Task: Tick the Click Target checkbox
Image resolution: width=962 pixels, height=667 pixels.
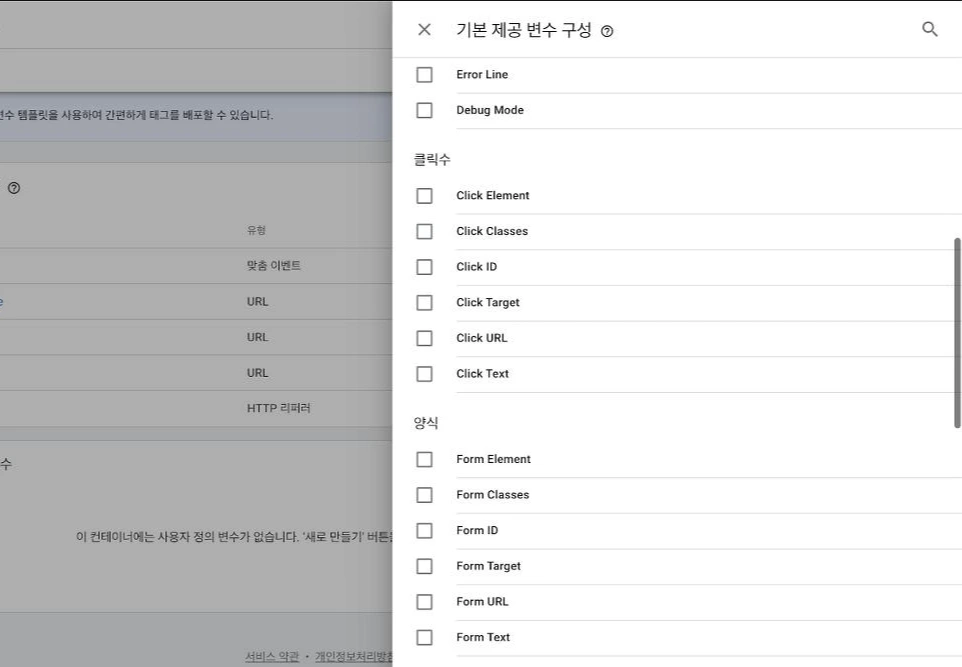Action: pos(424,303)
